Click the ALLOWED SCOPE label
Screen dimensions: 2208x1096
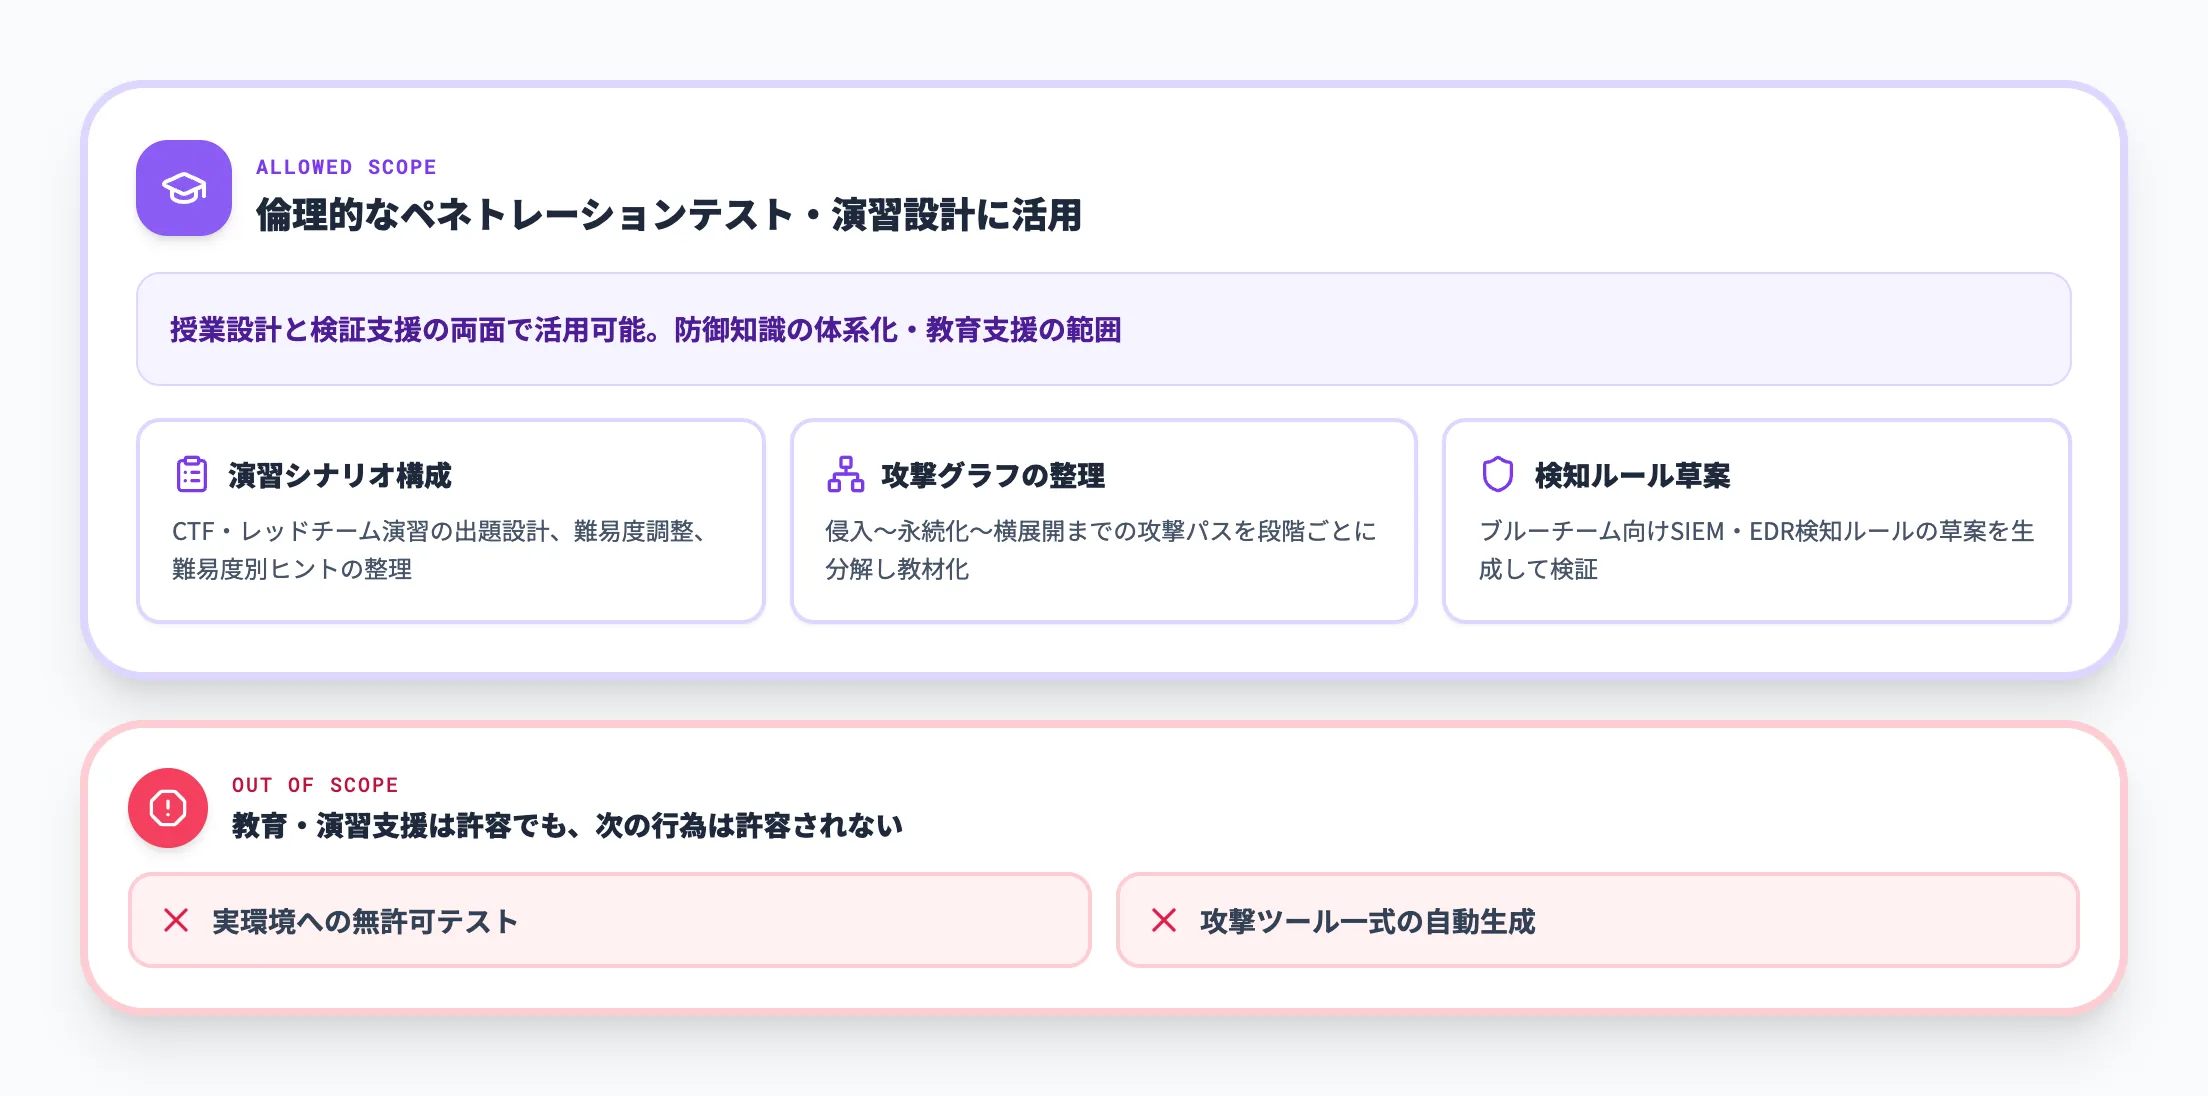point(347,166)
